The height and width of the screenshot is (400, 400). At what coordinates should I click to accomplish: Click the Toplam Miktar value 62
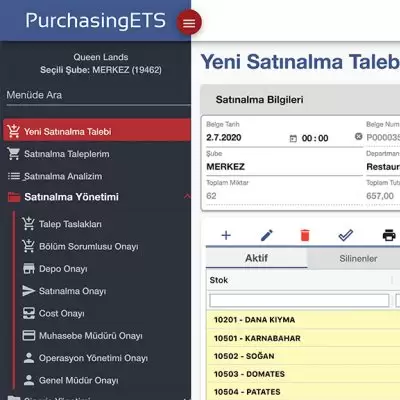[x=211, y=196]
